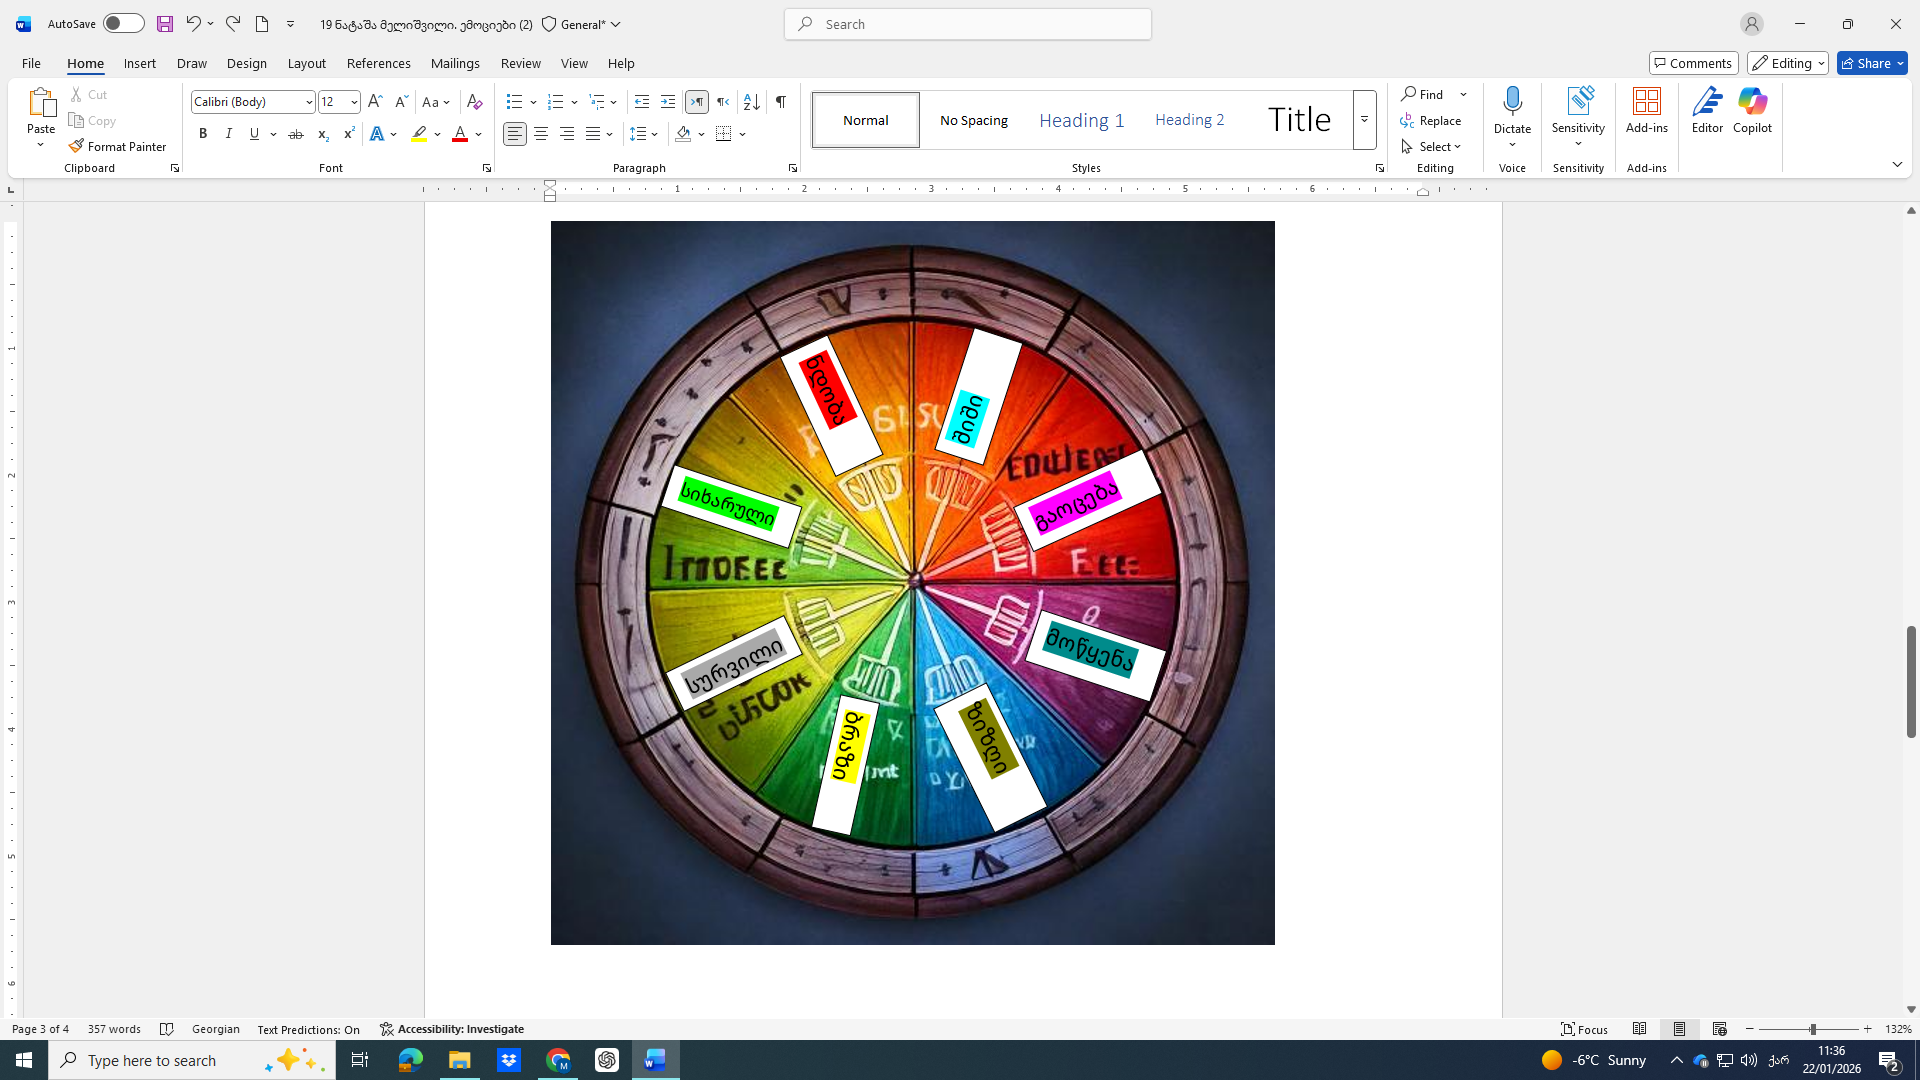
Task: Open the Editing mode dropdown
Action: tap(1787, 63)
